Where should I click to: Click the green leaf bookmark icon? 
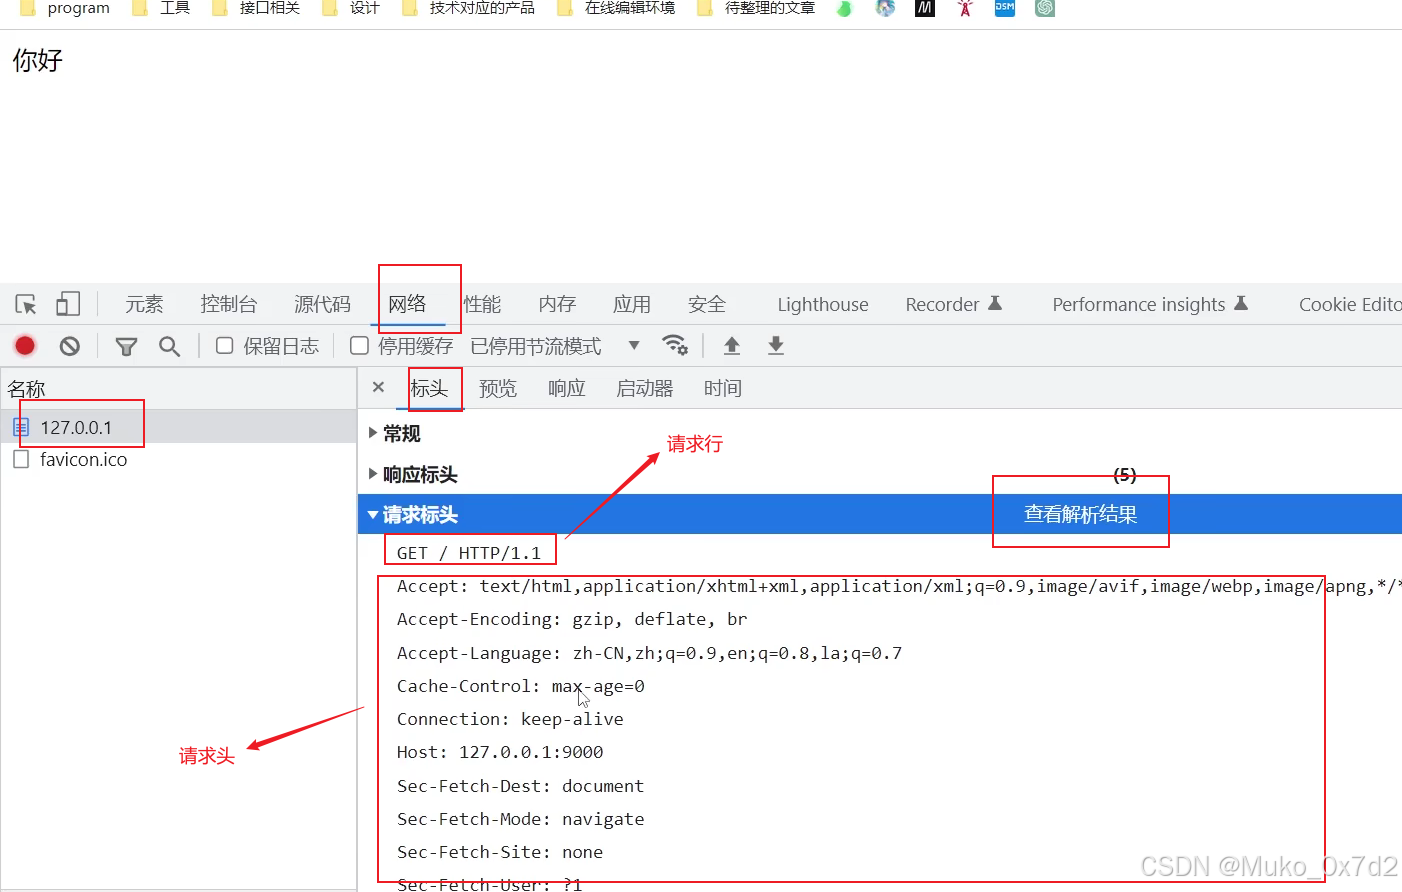845,8
